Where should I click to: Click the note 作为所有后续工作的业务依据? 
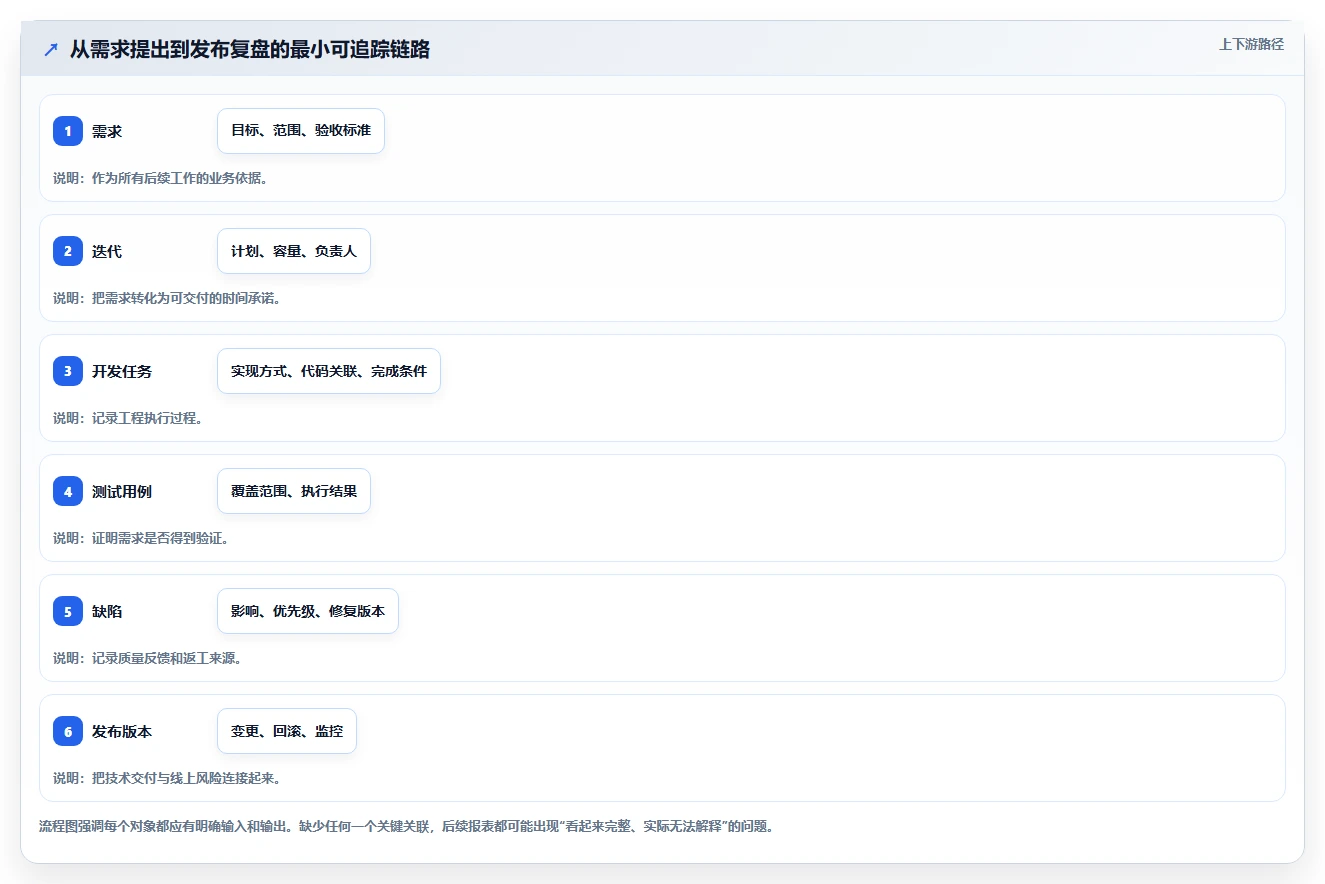tap(160, 178)
